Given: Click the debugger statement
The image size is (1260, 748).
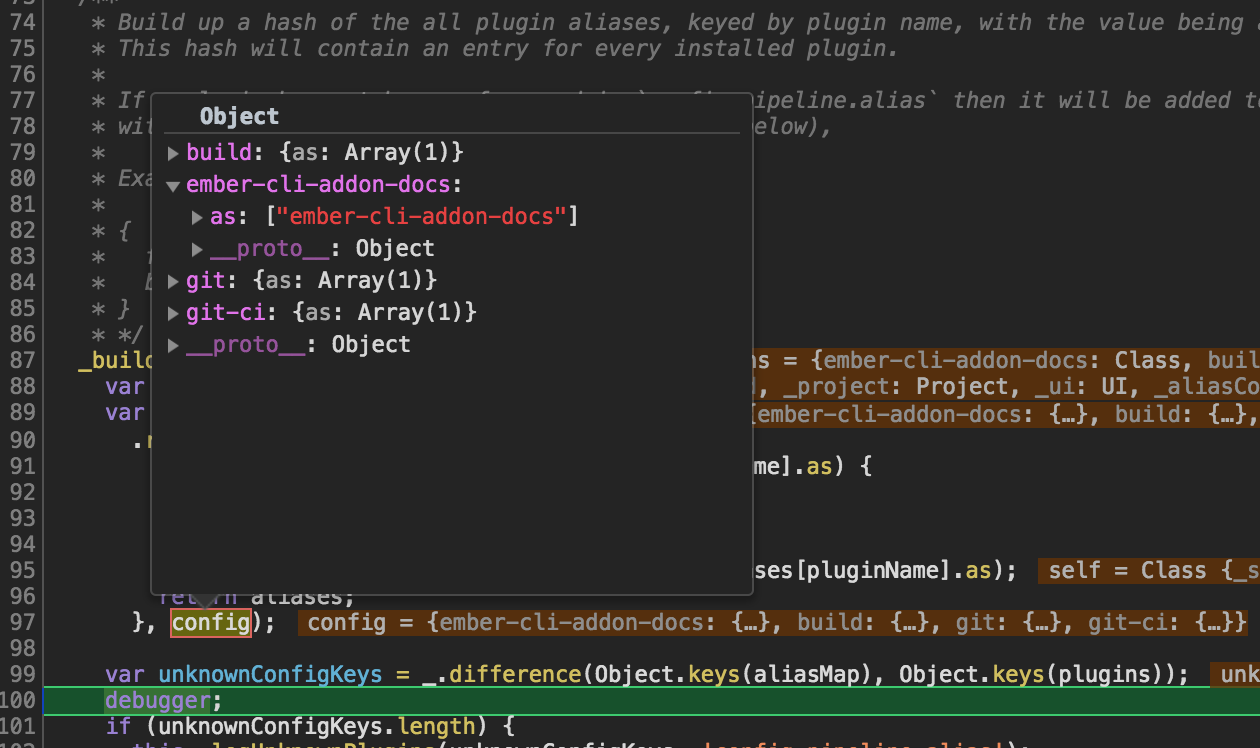Looking at the screenshot, I should (x=163, y=700).
